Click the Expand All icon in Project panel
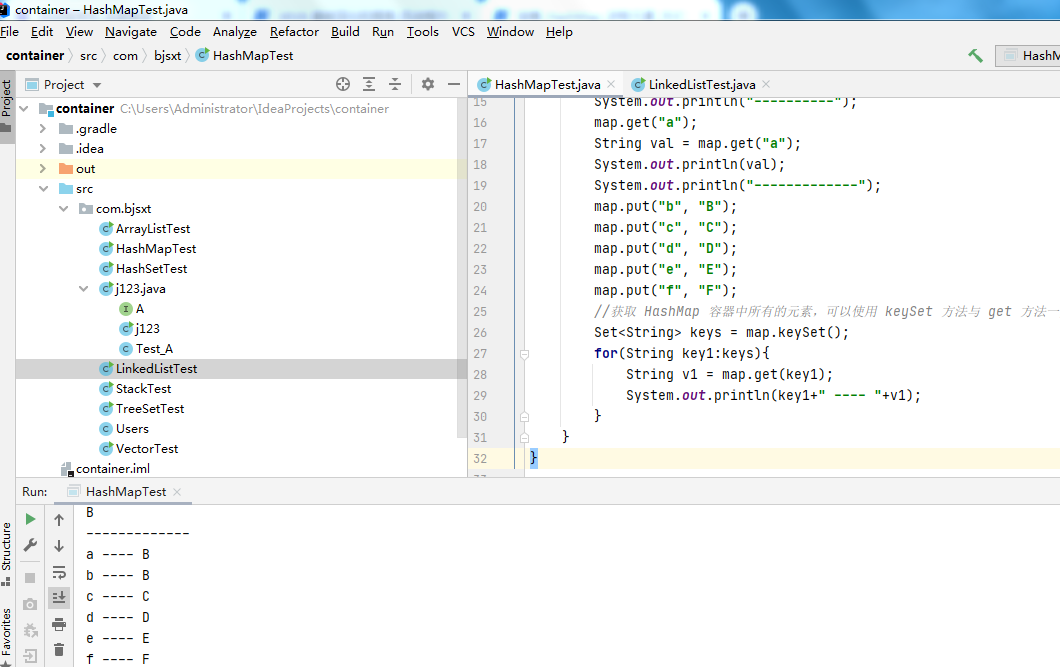This screenshot has height=667, width=1060. (x=368, y=84)
